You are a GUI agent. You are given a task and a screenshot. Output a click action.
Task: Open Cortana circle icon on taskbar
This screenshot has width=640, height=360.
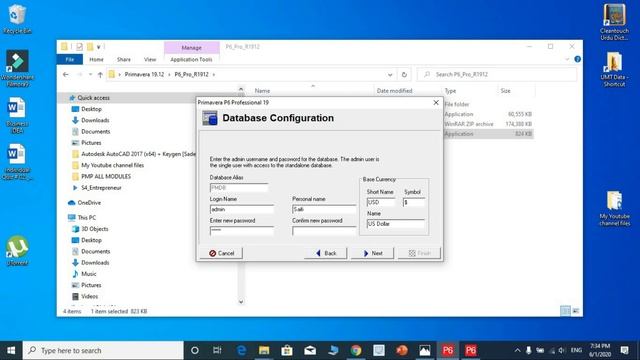pyautogui.click(x=195, y=350)
